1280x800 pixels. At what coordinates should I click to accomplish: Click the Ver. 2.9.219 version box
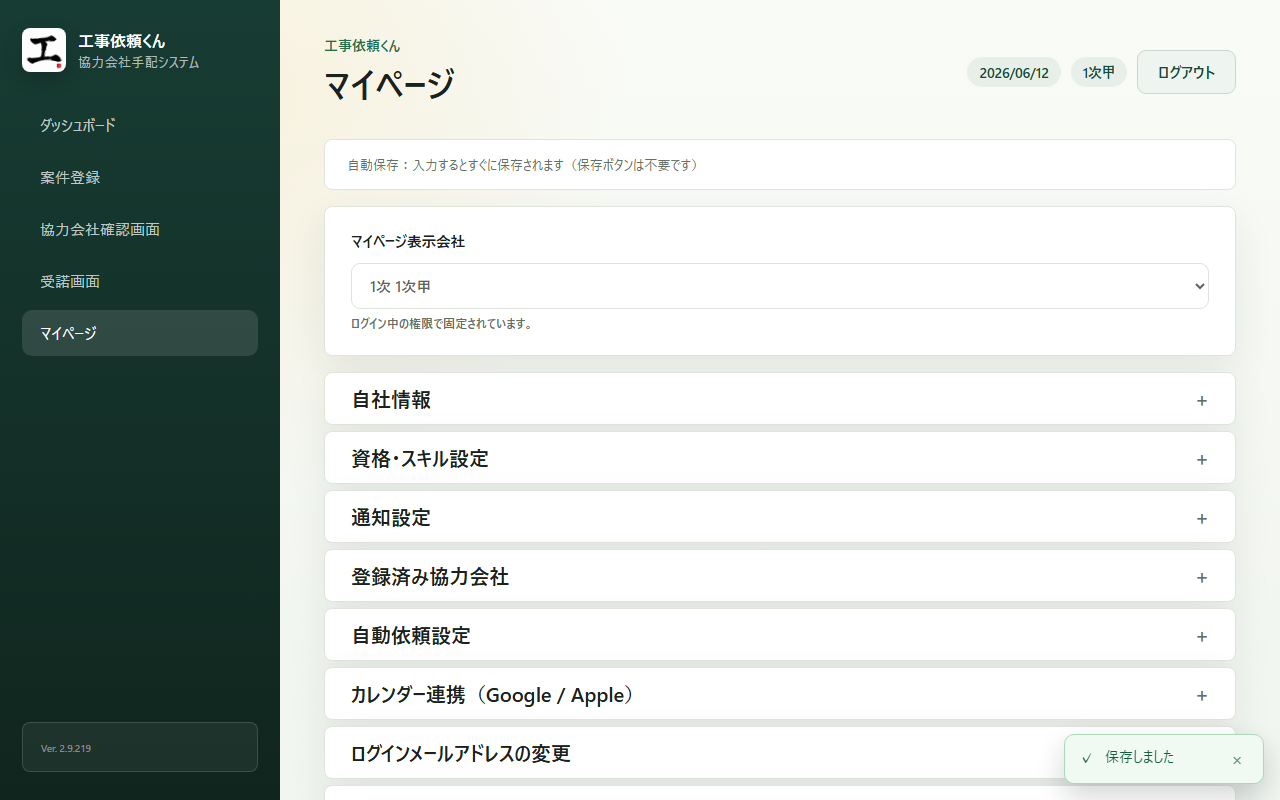coord(140,747)
